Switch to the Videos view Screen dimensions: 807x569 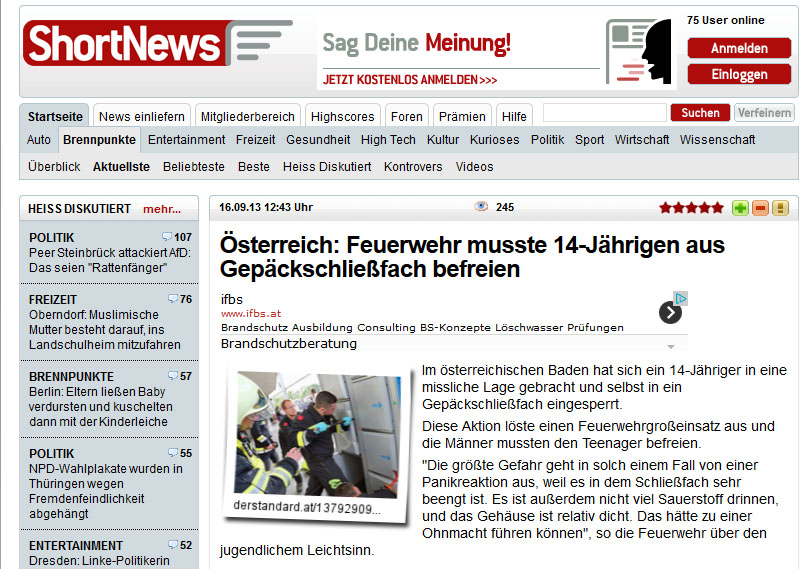coord(474,167)
